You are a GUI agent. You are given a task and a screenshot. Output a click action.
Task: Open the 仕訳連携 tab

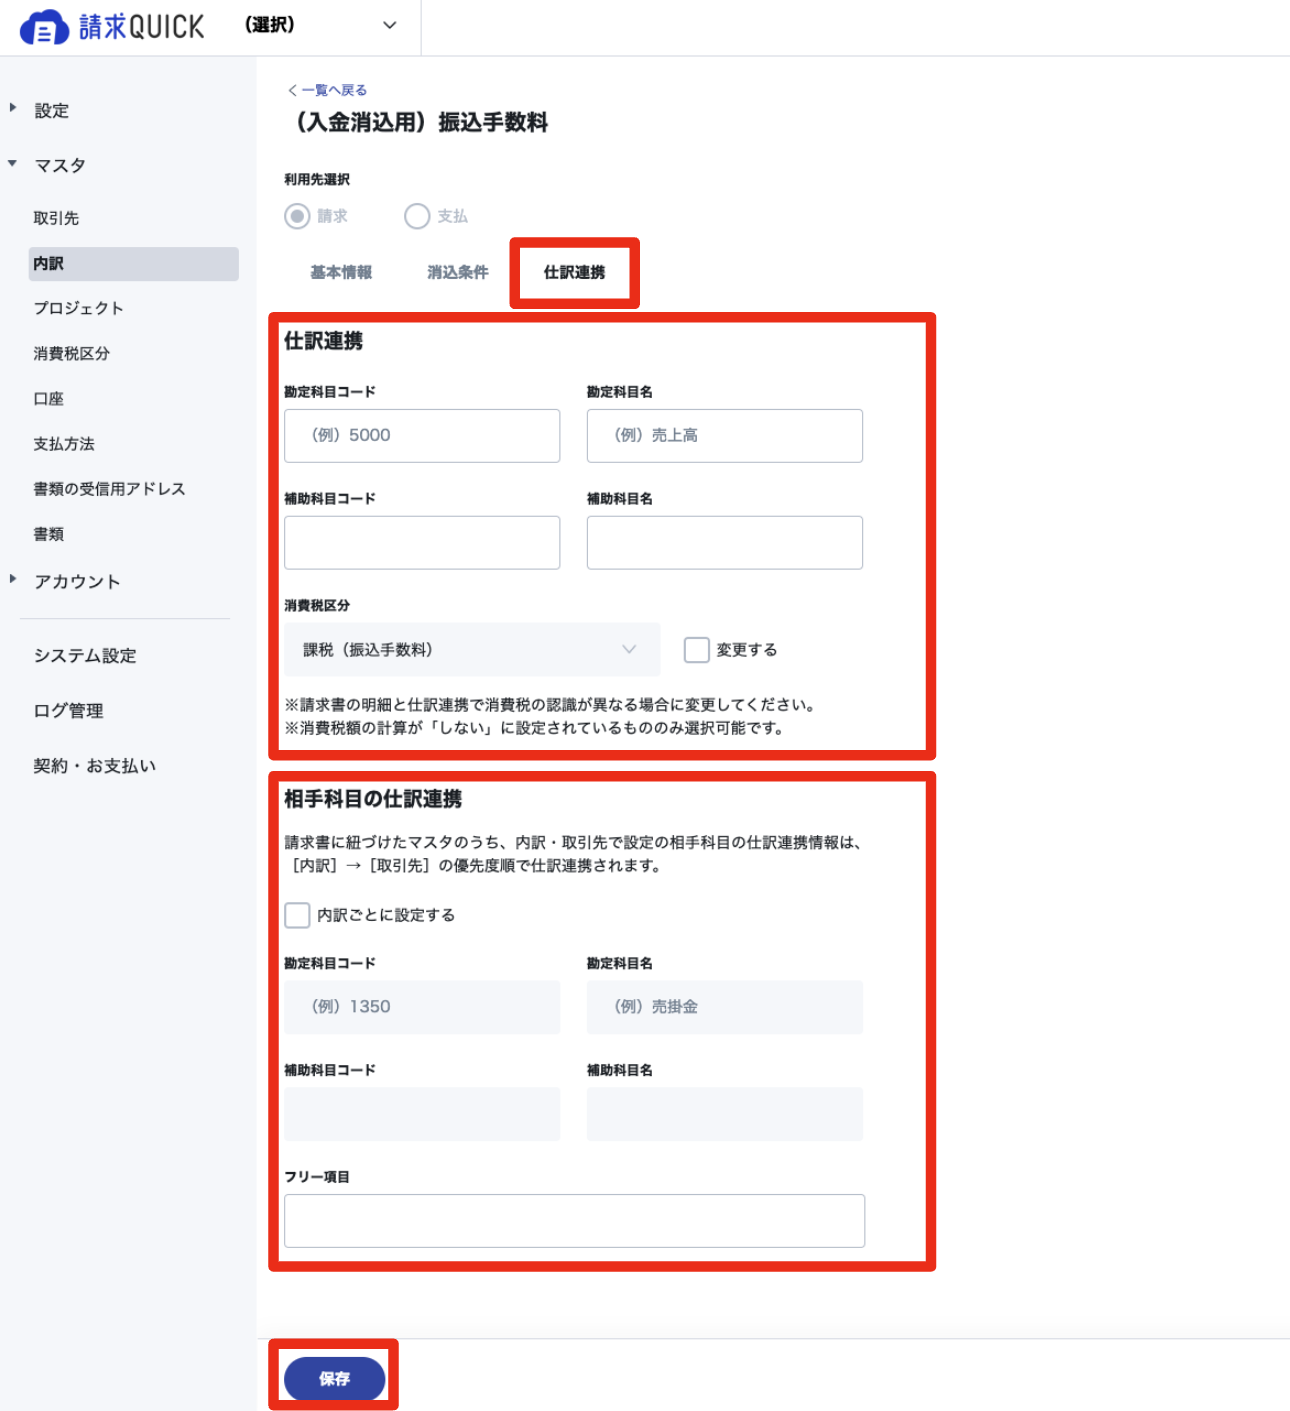click(574, 272)
